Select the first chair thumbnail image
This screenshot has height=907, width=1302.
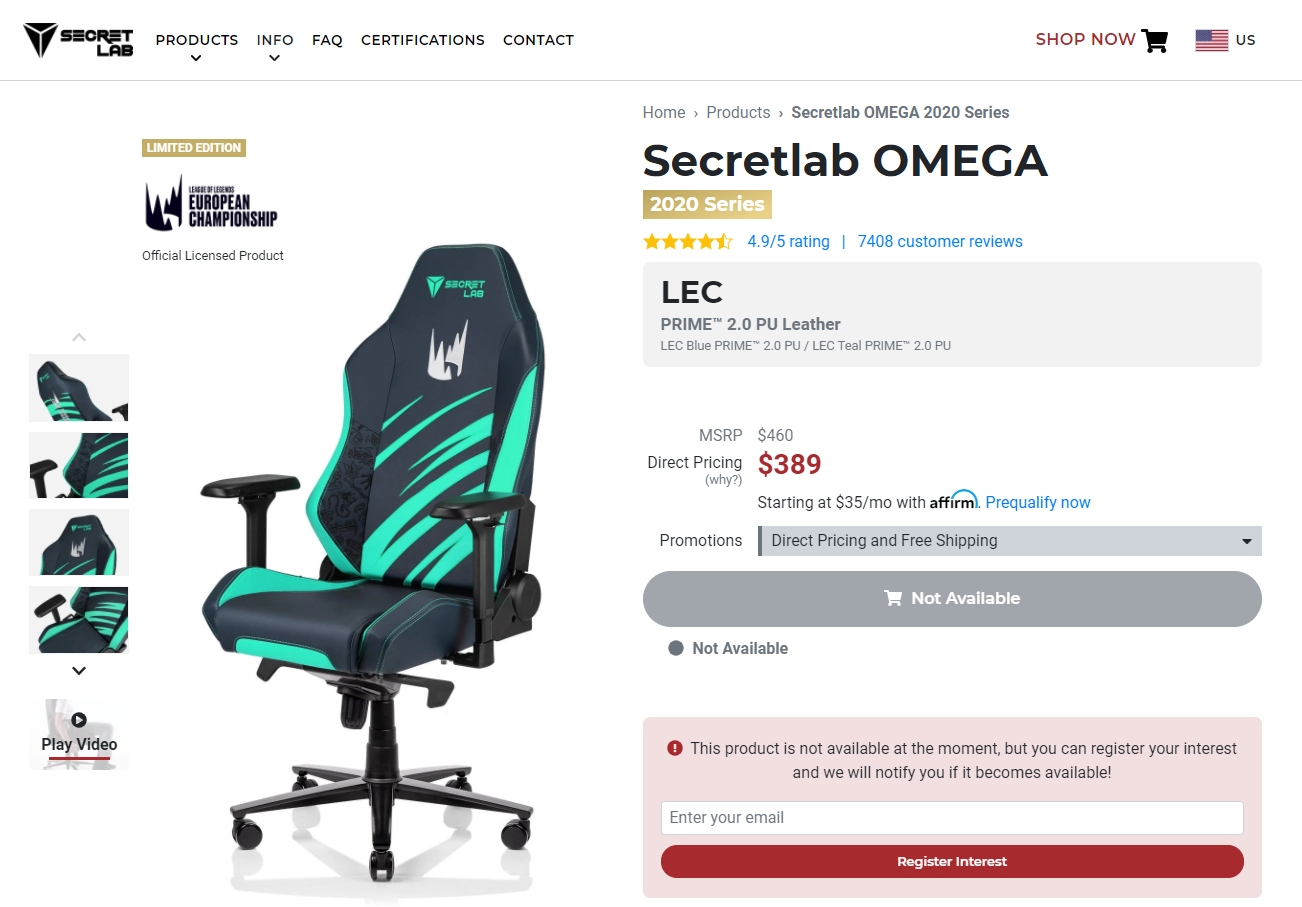(79, 388)
